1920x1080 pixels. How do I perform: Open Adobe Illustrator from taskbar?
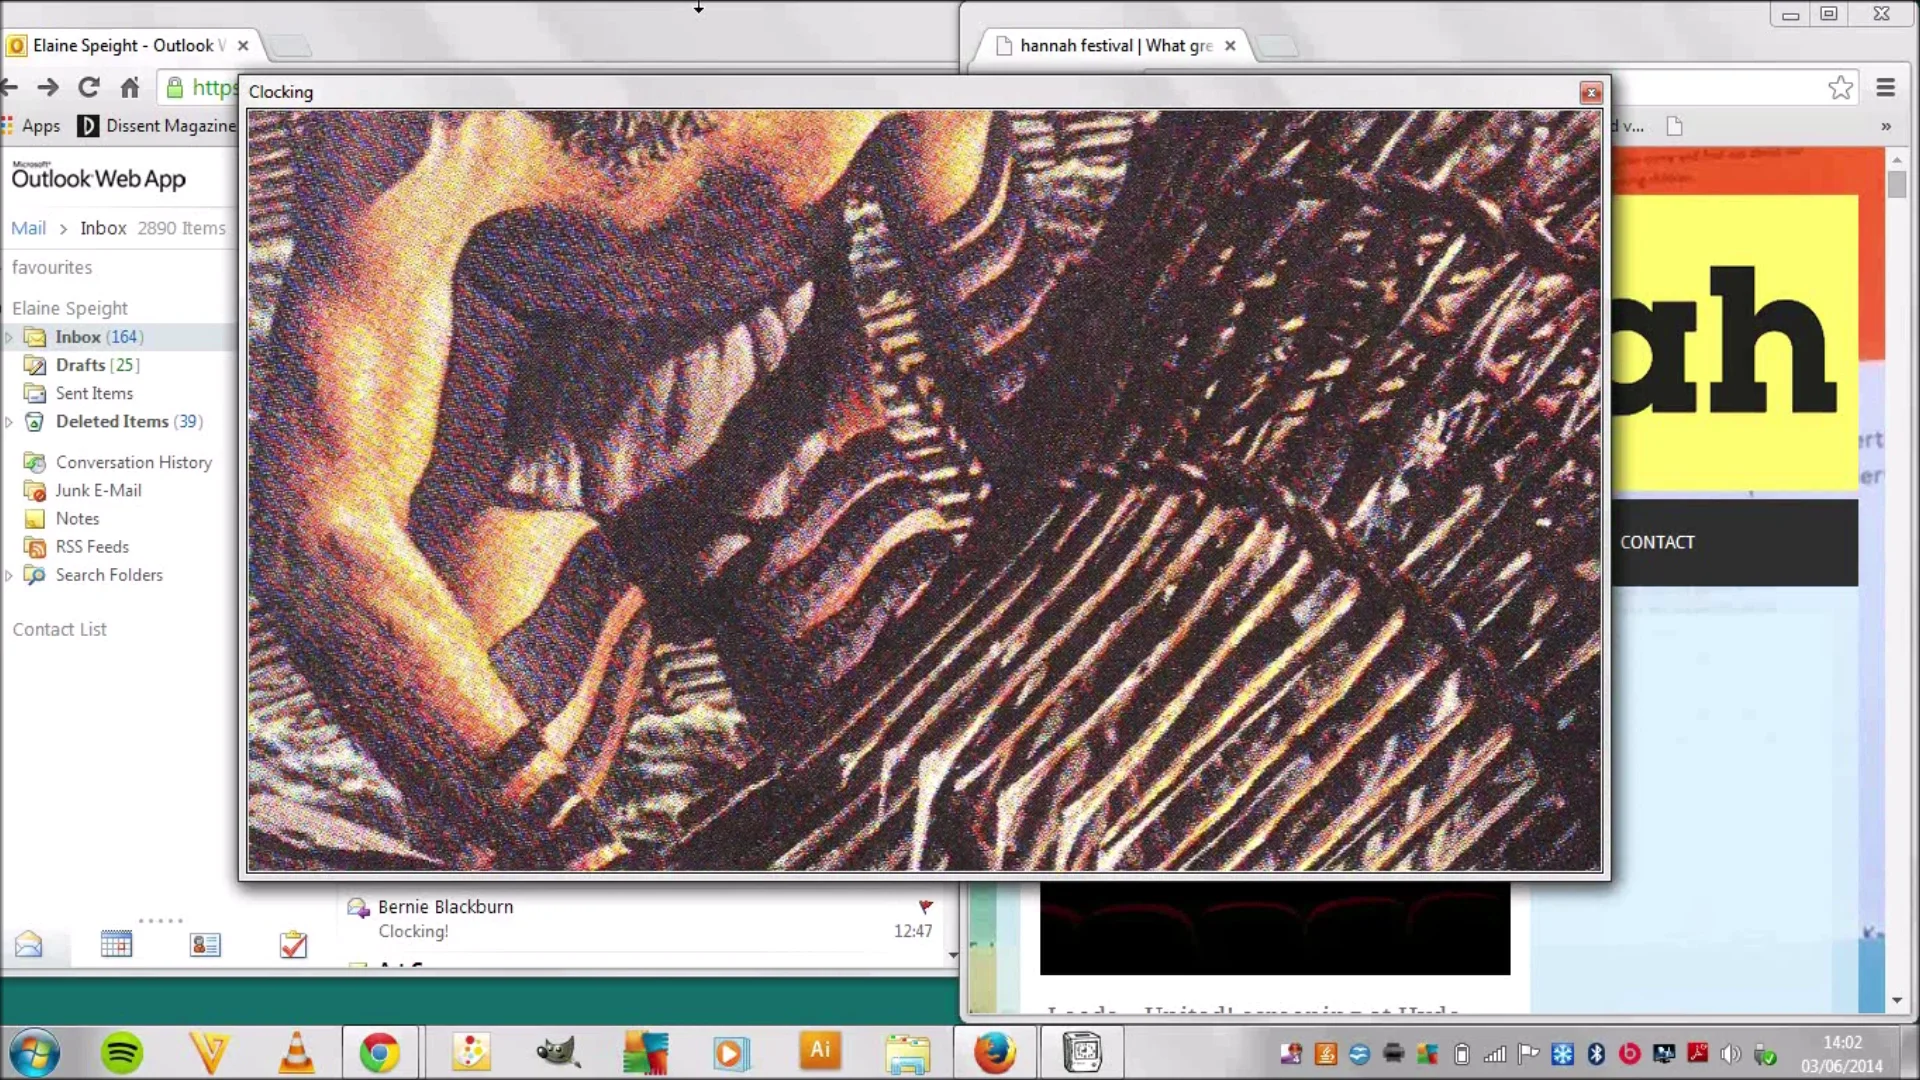pyautogui.click(x=820, y=1051)
